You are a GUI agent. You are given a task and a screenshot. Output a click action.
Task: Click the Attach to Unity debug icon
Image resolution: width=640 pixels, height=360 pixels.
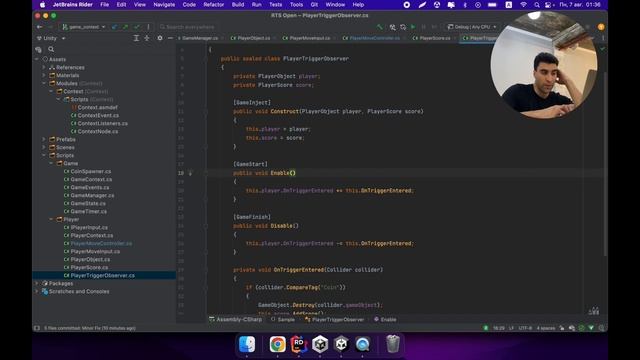coord(392,27)
